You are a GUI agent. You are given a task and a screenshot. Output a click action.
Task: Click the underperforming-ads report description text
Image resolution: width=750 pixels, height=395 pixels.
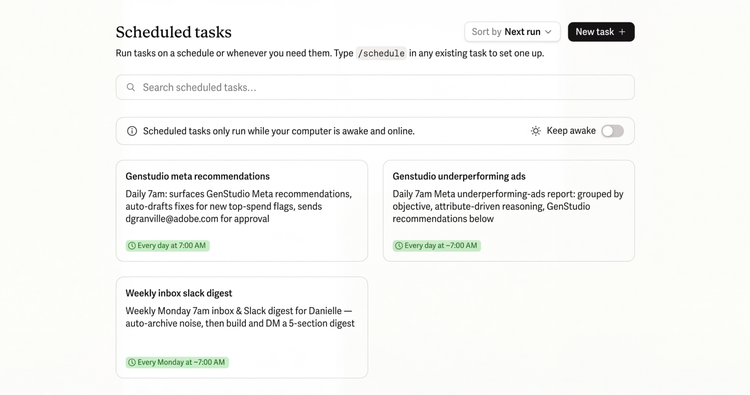click(508, 206)
